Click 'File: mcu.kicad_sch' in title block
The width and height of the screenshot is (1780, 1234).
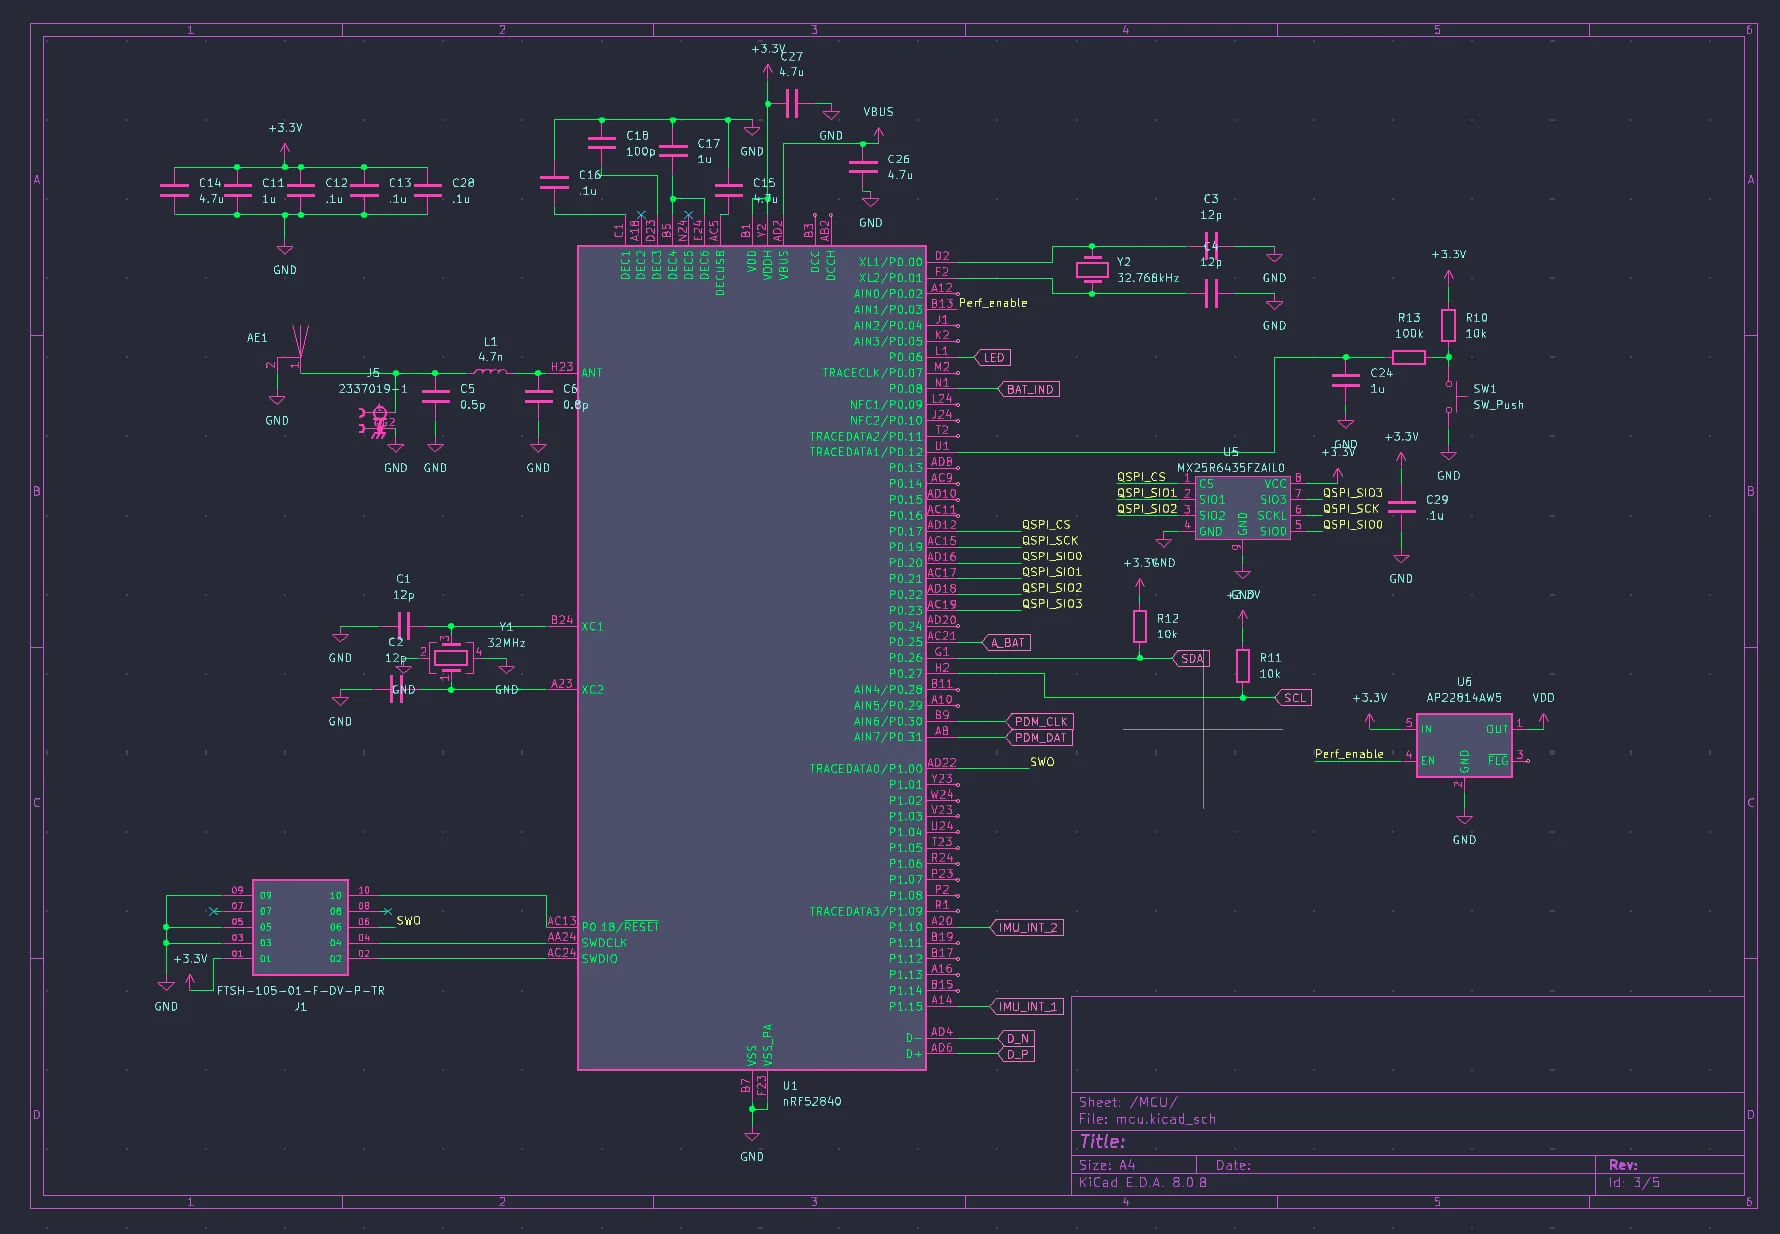[1147, 1119]
